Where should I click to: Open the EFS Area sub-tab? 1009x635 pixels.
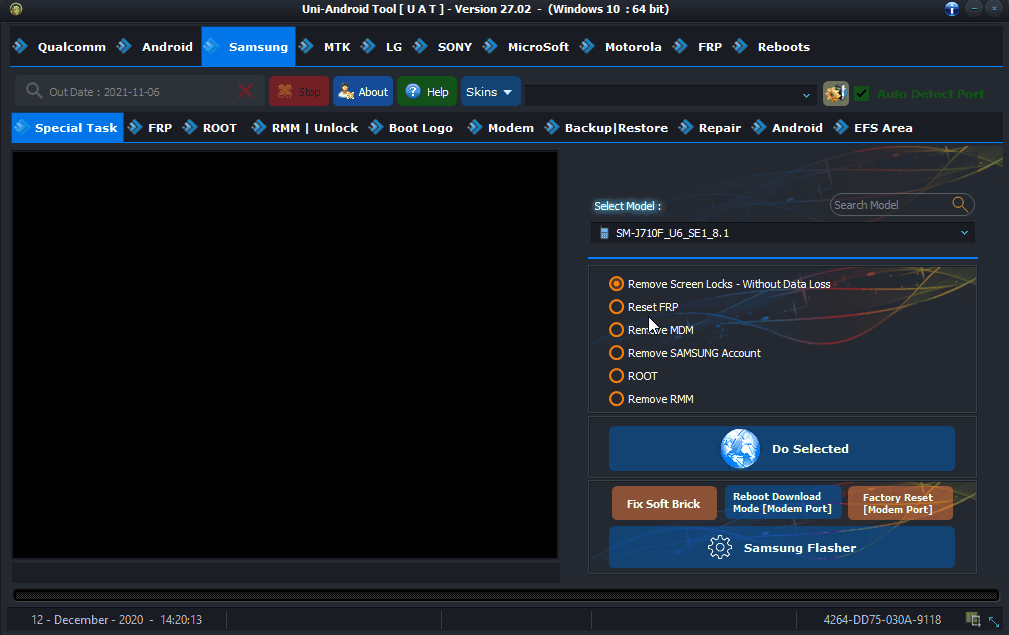(874, 127)
